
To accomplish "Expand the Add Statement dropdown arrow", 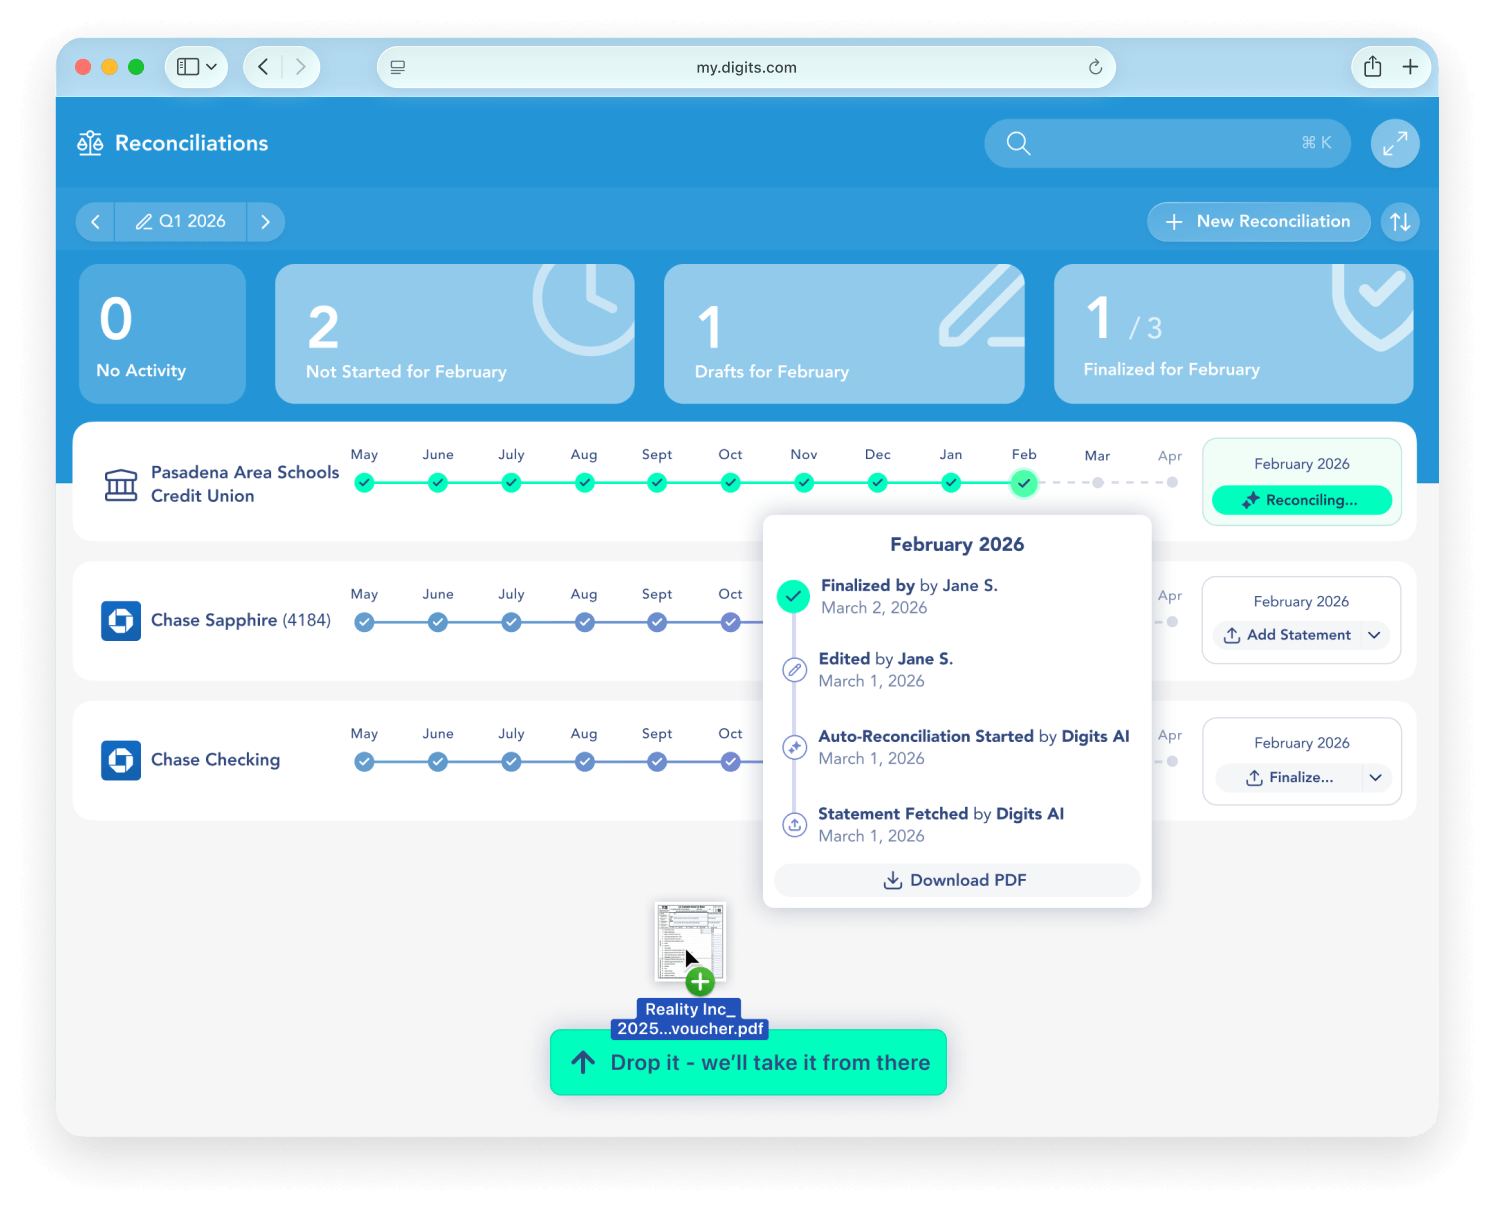I will click(1374, 635).
